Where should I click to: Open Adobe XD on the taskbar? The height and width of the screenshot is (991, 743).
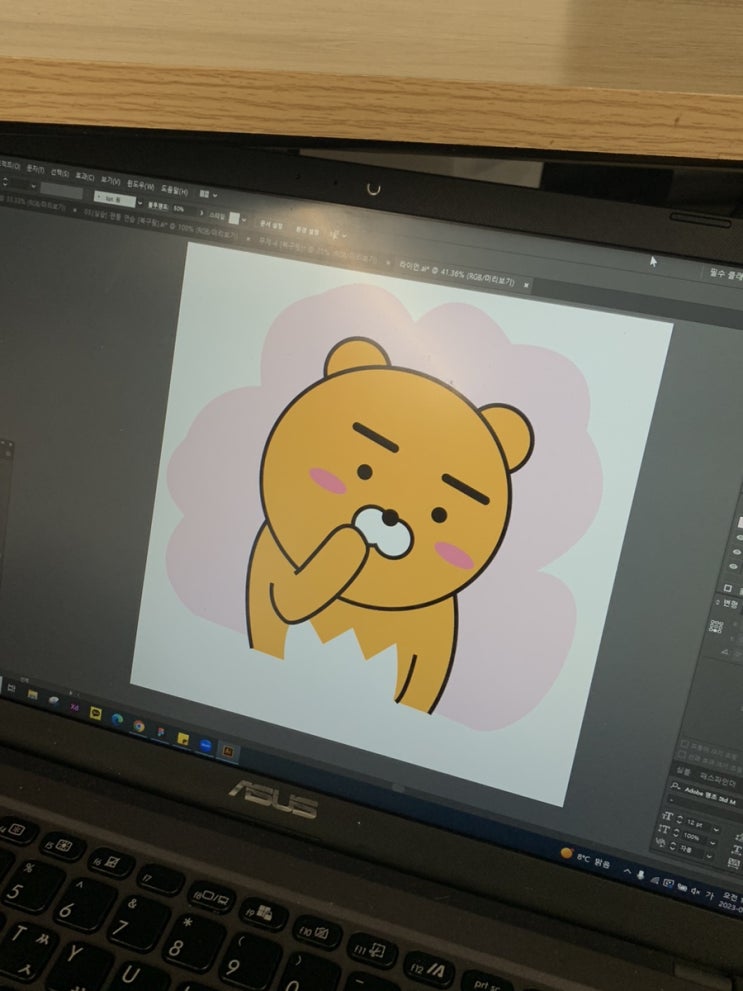[74, 707]
